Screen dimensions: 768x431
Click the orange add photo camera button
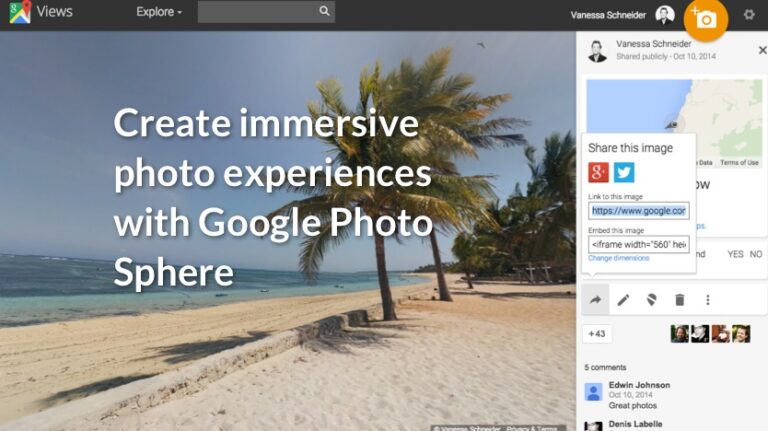click(x=706, y=19)
